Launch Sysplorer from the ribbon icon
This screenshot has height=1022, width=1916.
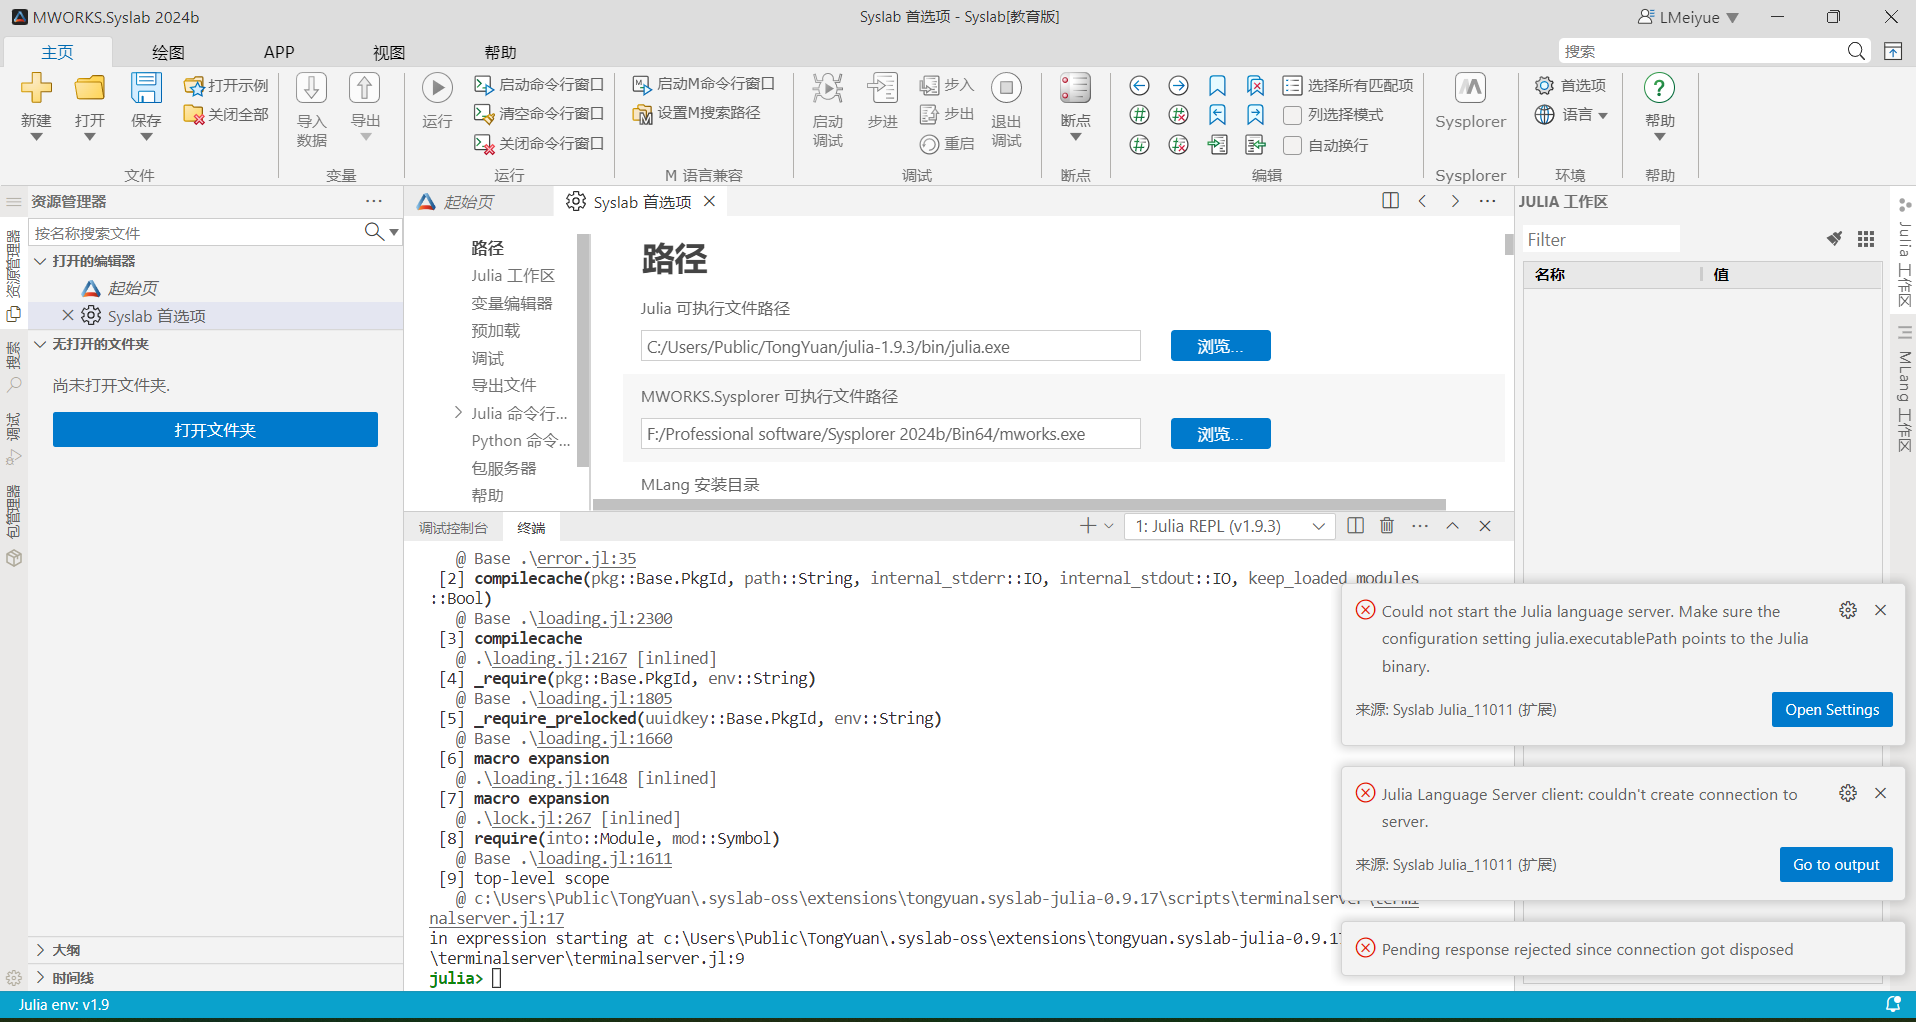[x=1470, y=88]
